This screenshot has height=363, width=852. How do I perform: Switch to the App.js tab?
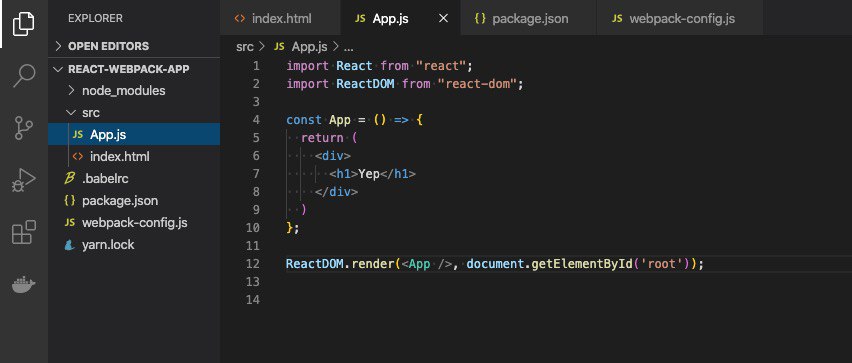tap(400, 18)
